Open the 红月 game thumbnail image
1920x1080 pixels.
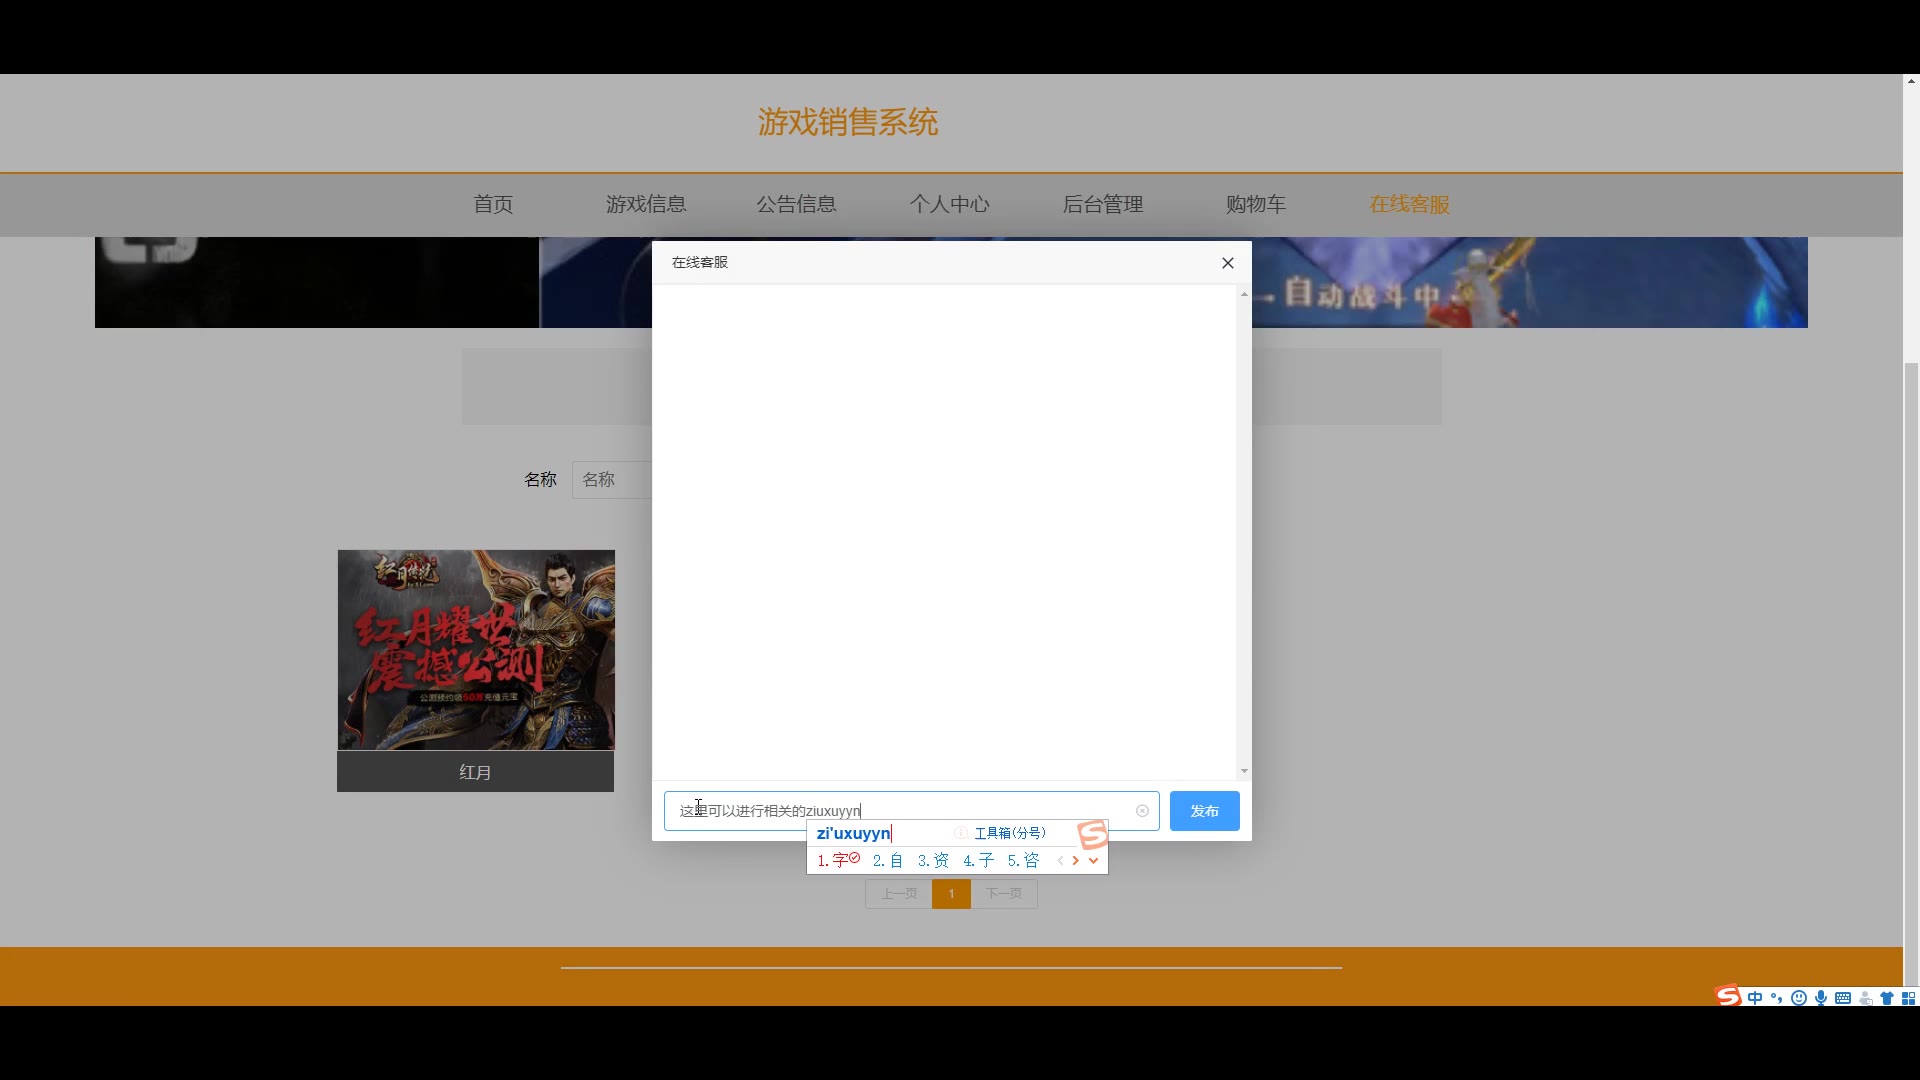tap(476, 650)
